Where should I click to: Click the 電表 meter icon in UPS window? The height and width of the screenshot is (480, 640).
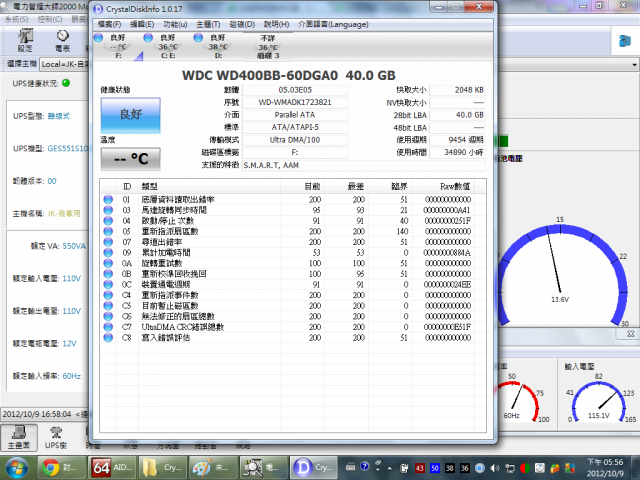click(x=62, y=40)
